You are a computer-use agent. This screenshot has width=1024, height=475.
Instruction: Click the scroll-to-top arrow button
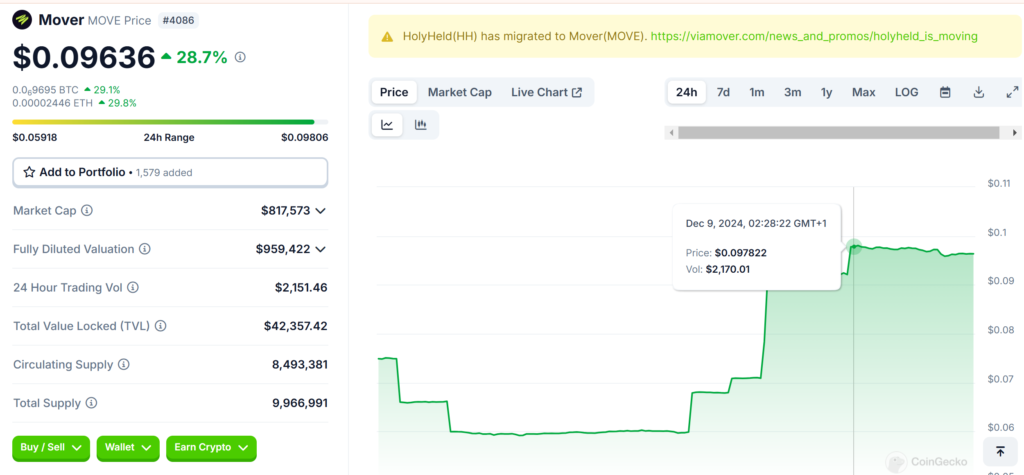(1001, 451)
